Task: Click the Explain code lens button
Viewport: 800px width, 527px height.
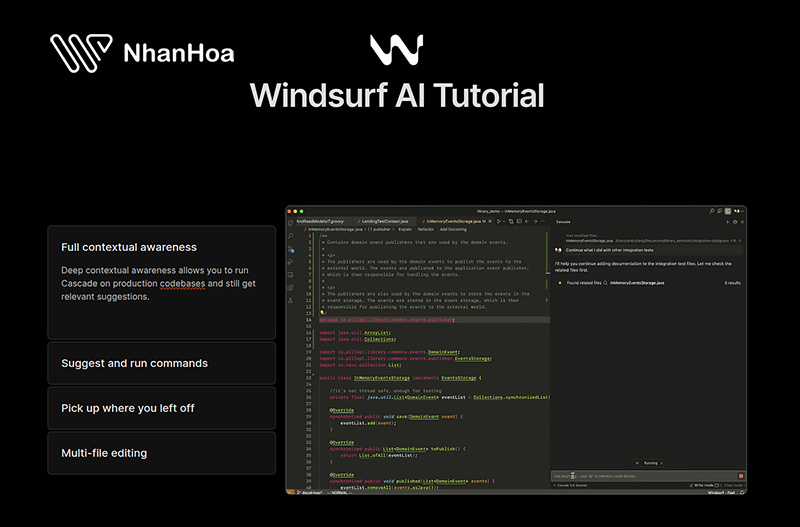Action: pos(405,230)
